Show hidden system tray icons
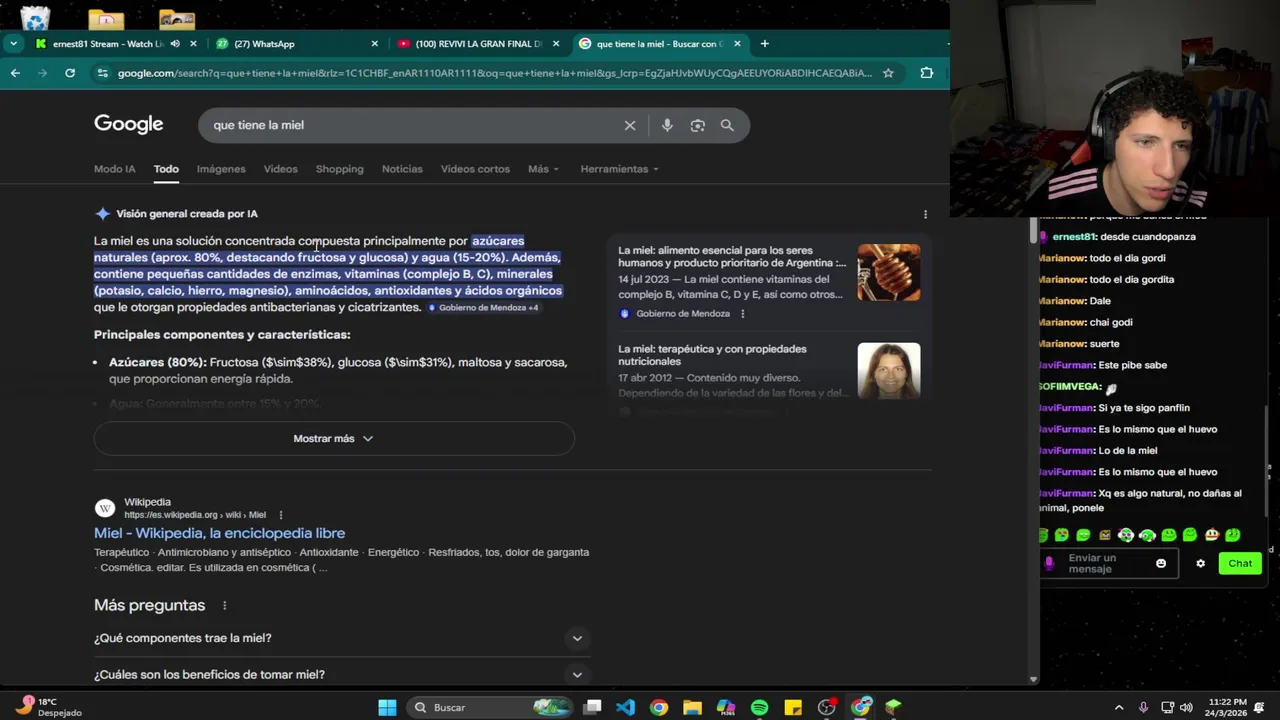1280x720 pixels. coord(1119,707)
